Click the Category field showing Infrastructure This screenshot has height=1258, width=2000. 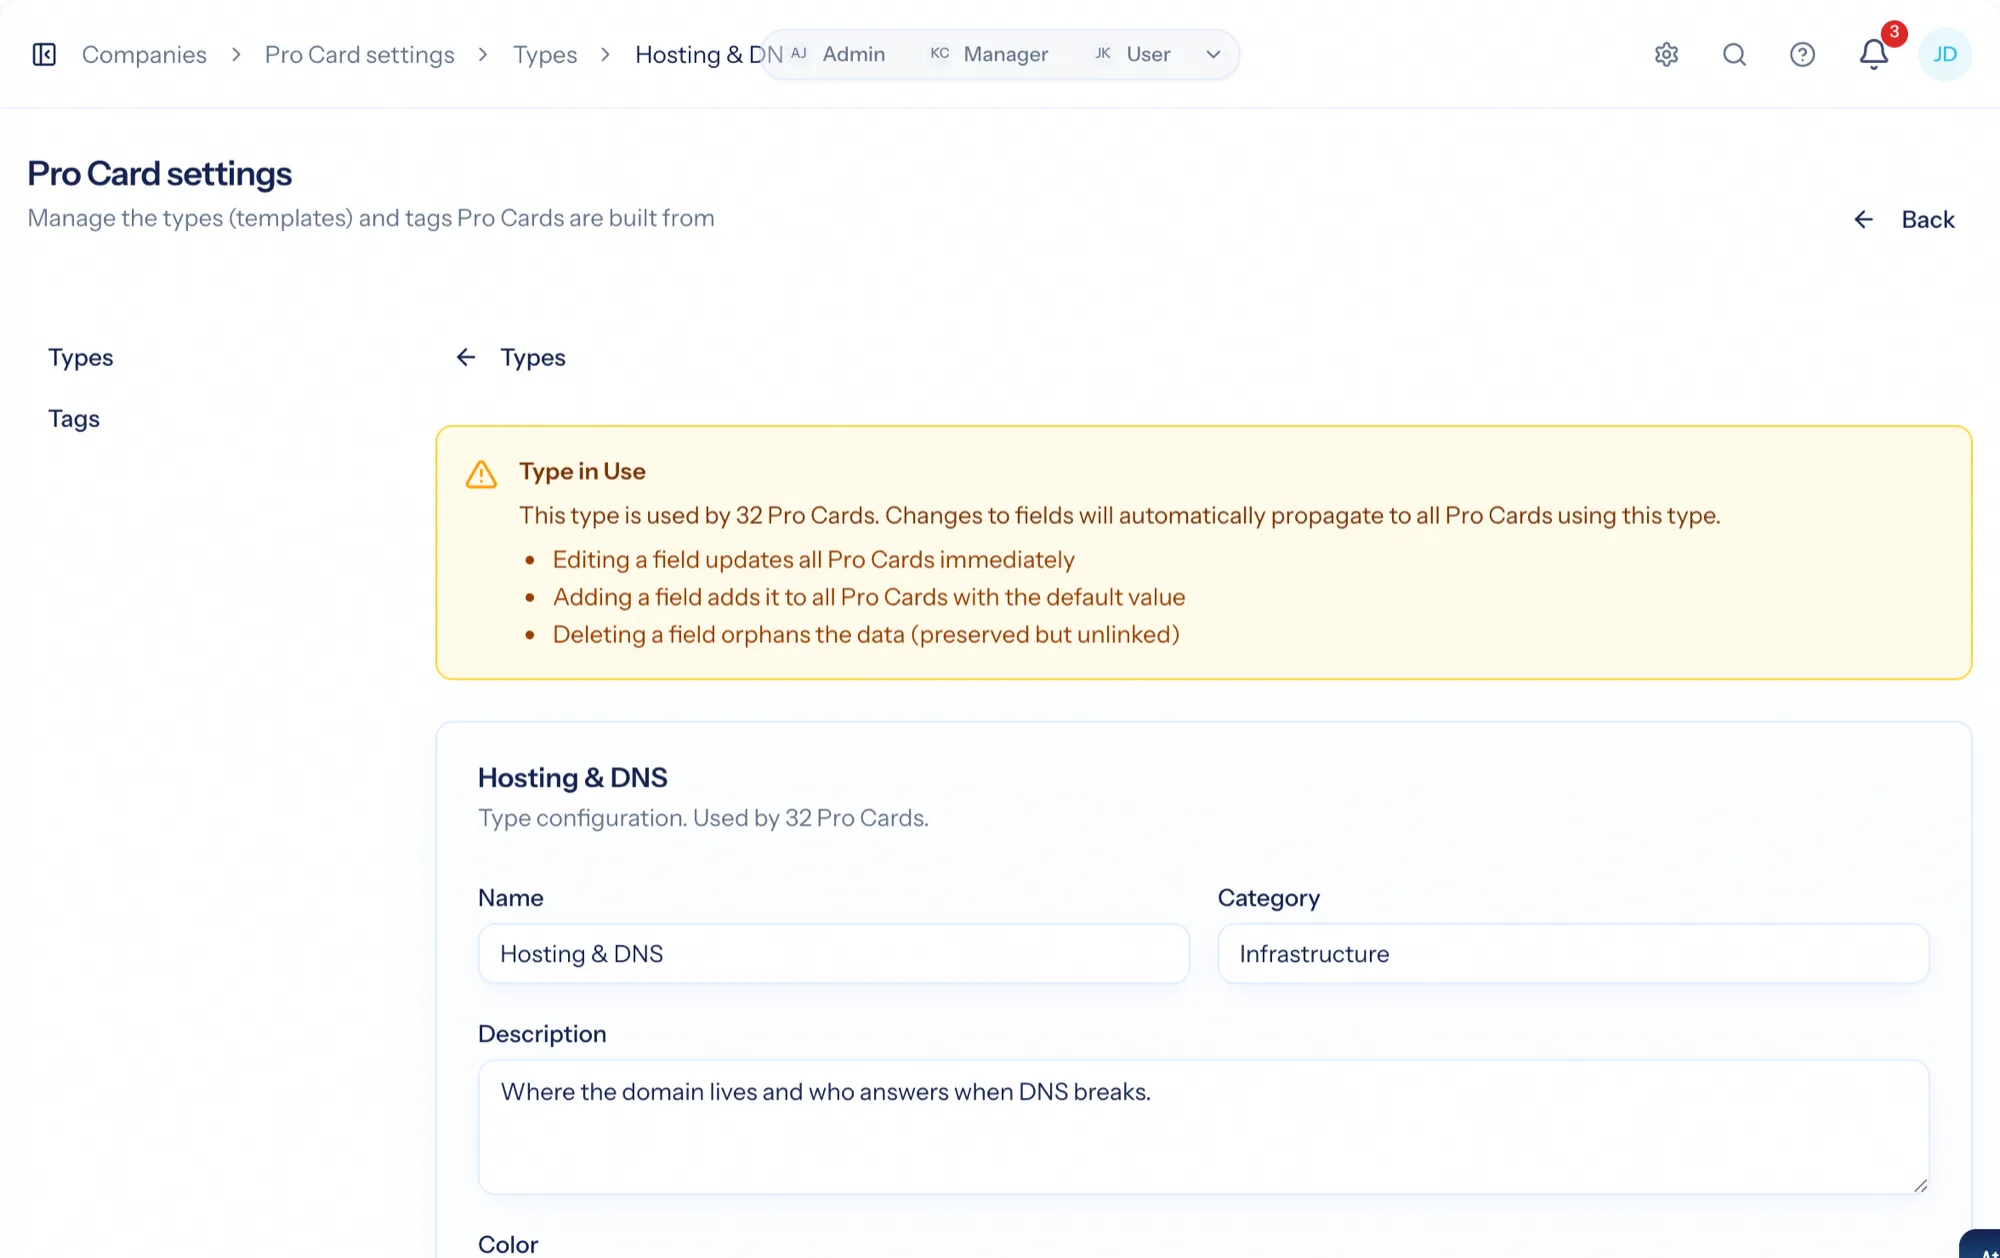tap(1573, 953)
